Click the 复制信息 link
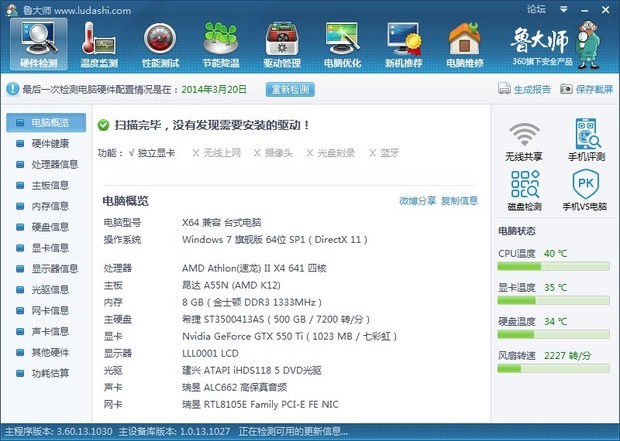 459,201
